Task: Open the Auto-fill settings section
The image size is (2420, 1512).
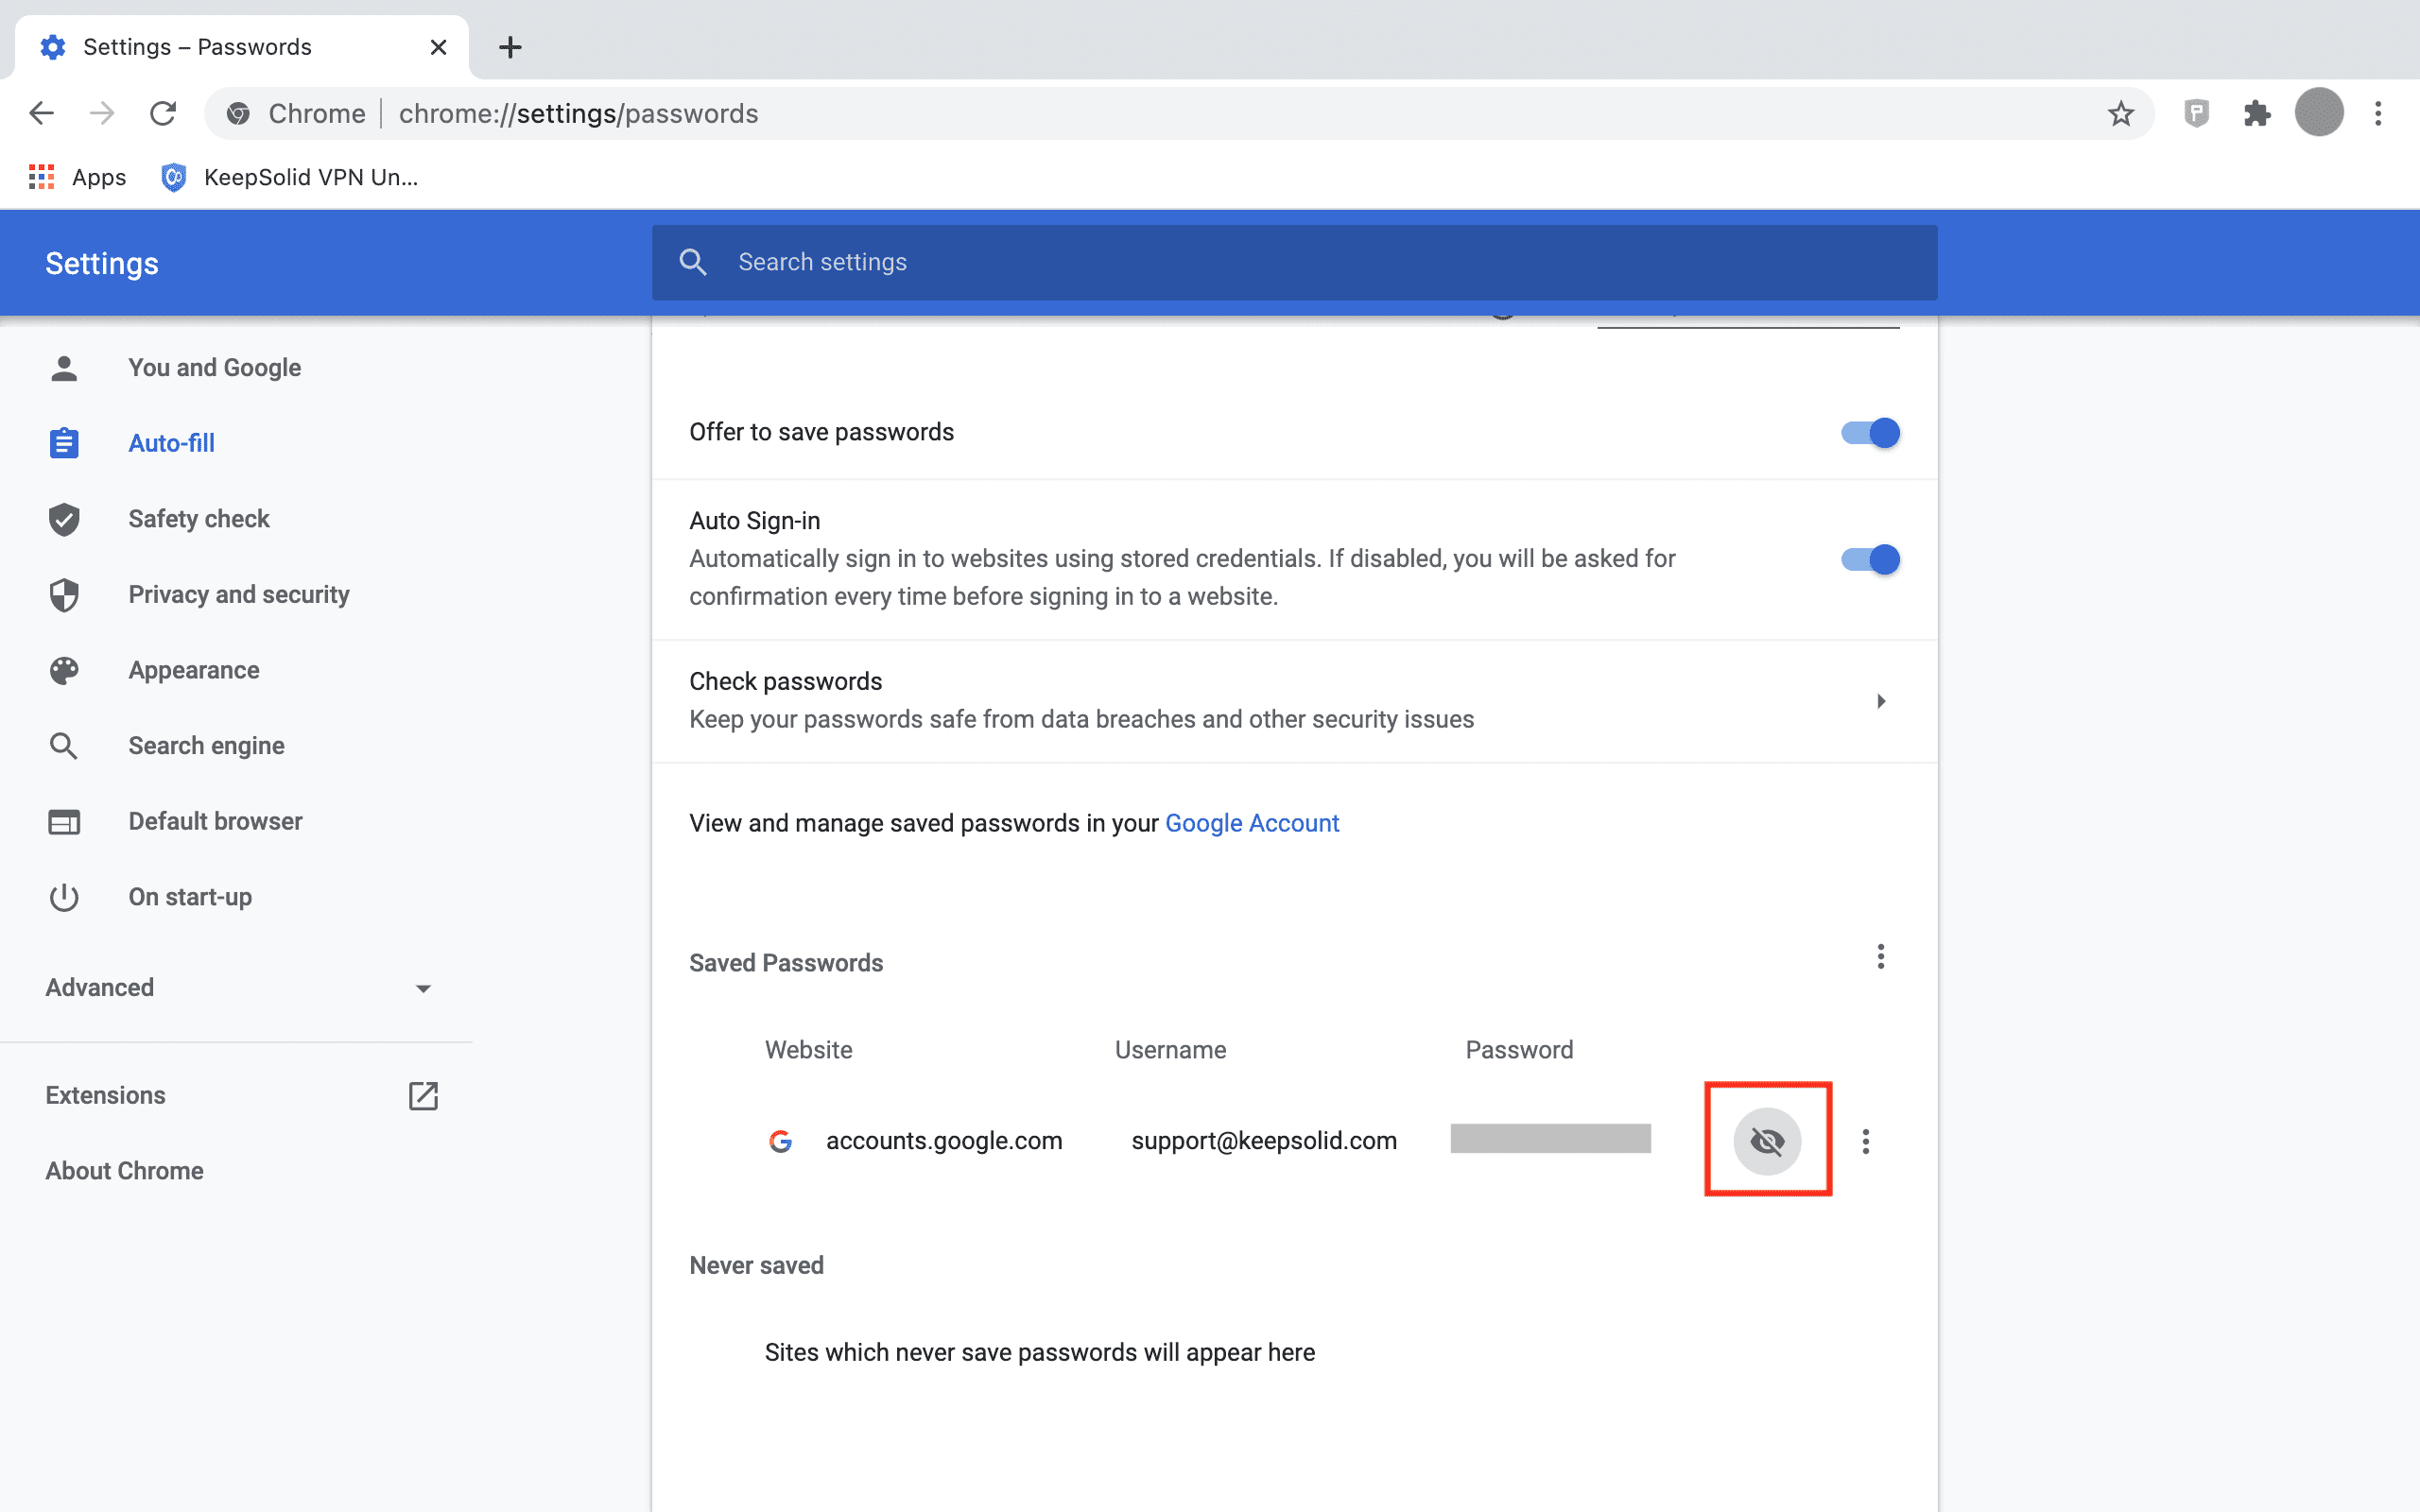Action: [x=171, y=442]
